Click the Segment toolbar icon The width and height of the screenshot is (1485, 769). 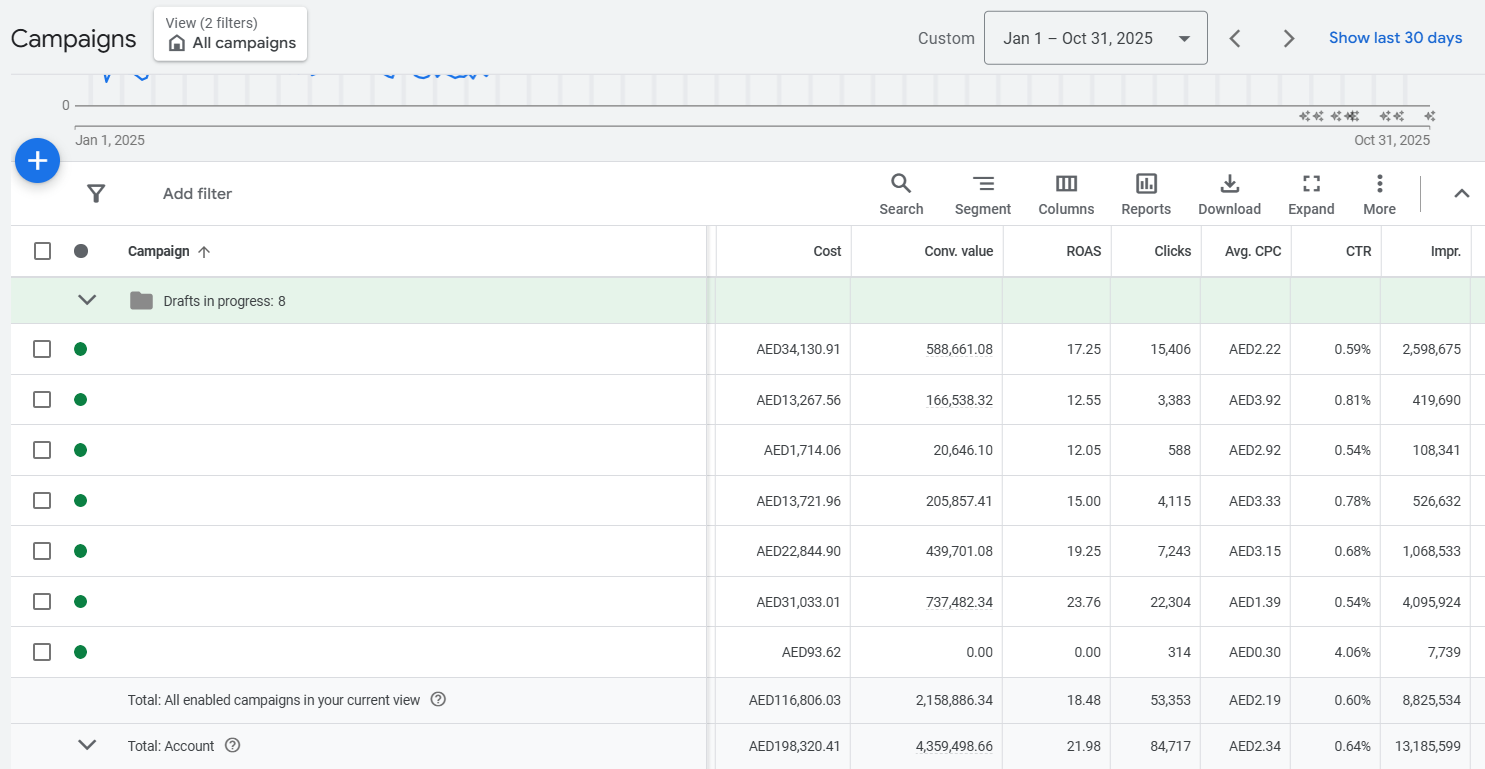pos(982,194)
